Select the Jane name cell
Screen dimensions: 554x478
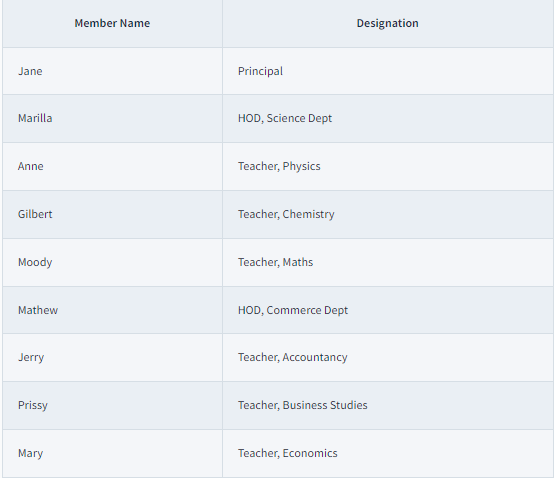112,71
